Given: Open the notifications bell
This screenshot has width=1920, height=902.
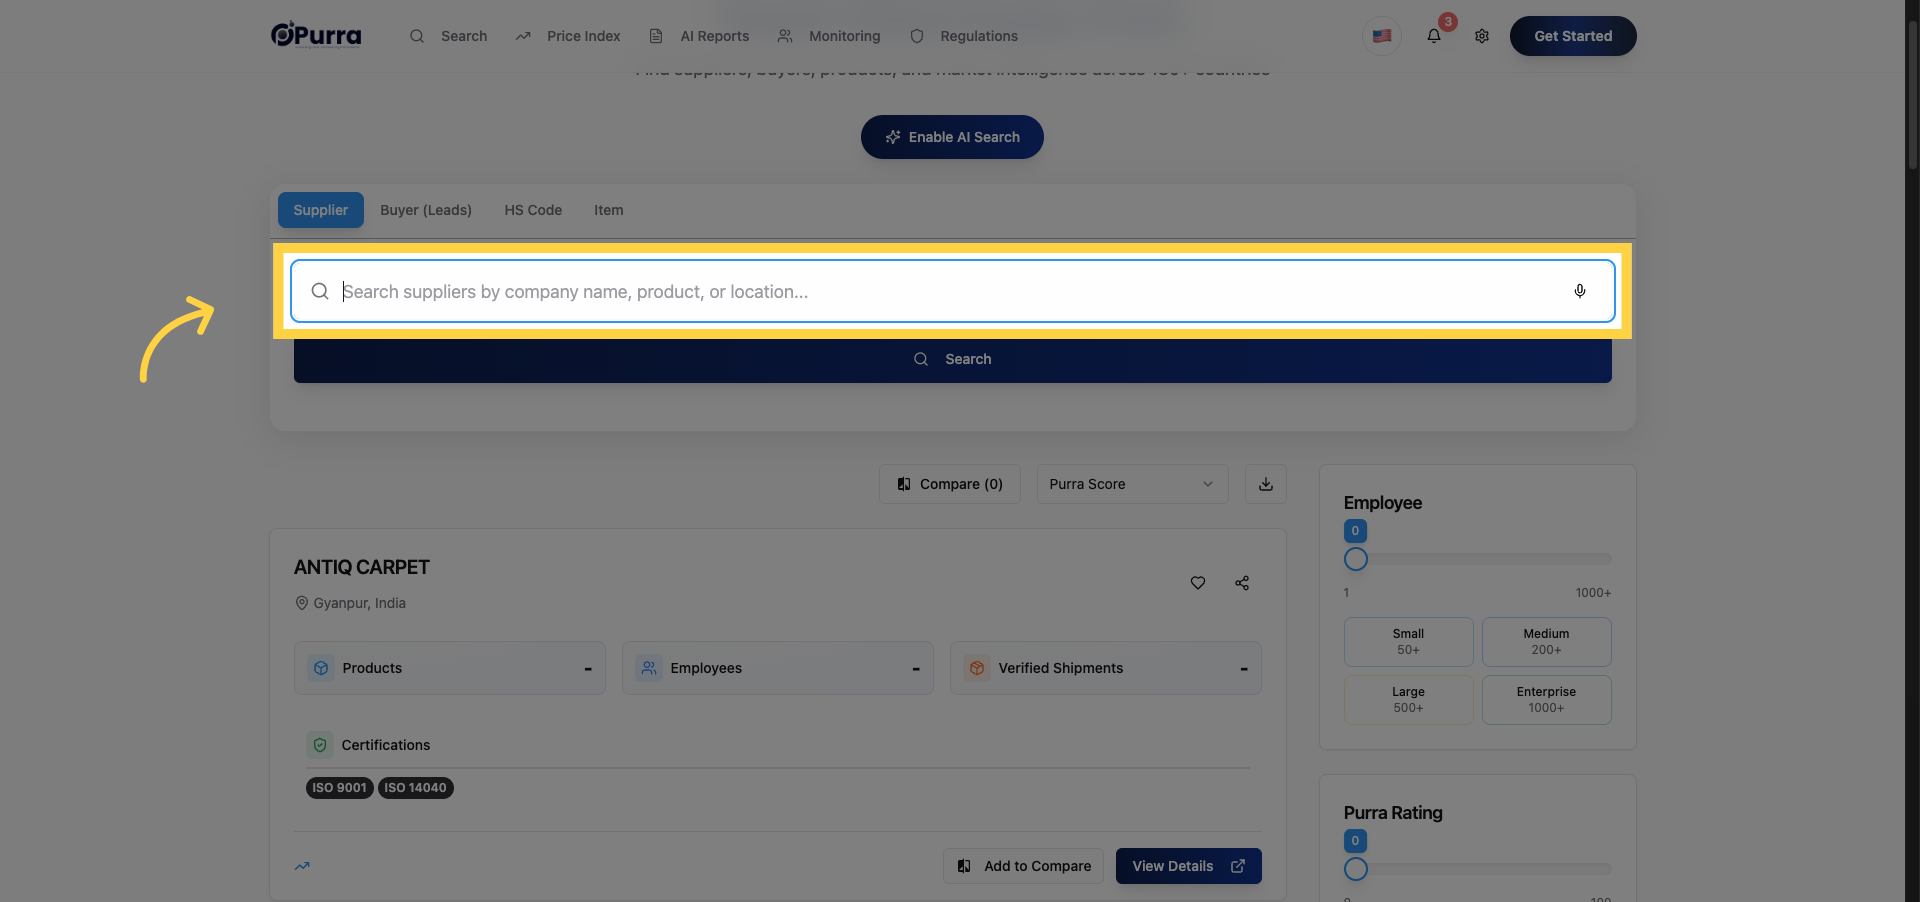Looking at the screenshot, I should [x=1434, y=36].
